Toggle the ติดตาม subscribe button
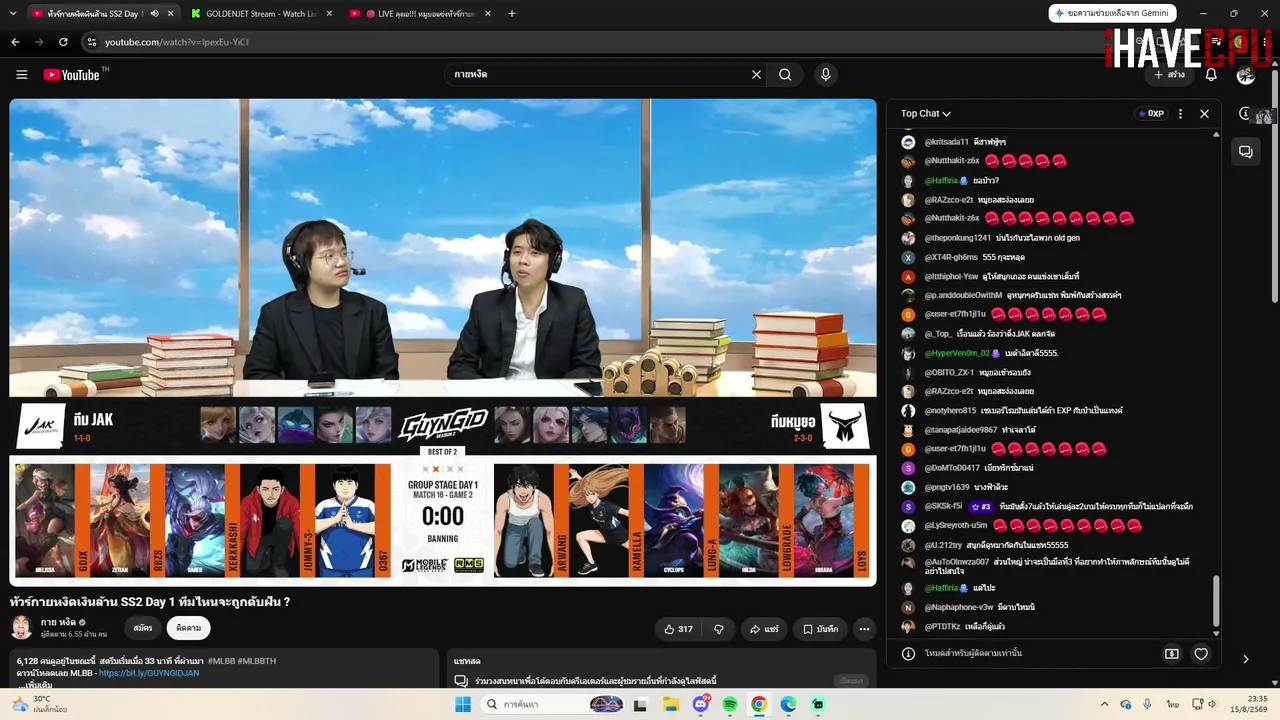1280x720 pixels. [x=188, y=628]
